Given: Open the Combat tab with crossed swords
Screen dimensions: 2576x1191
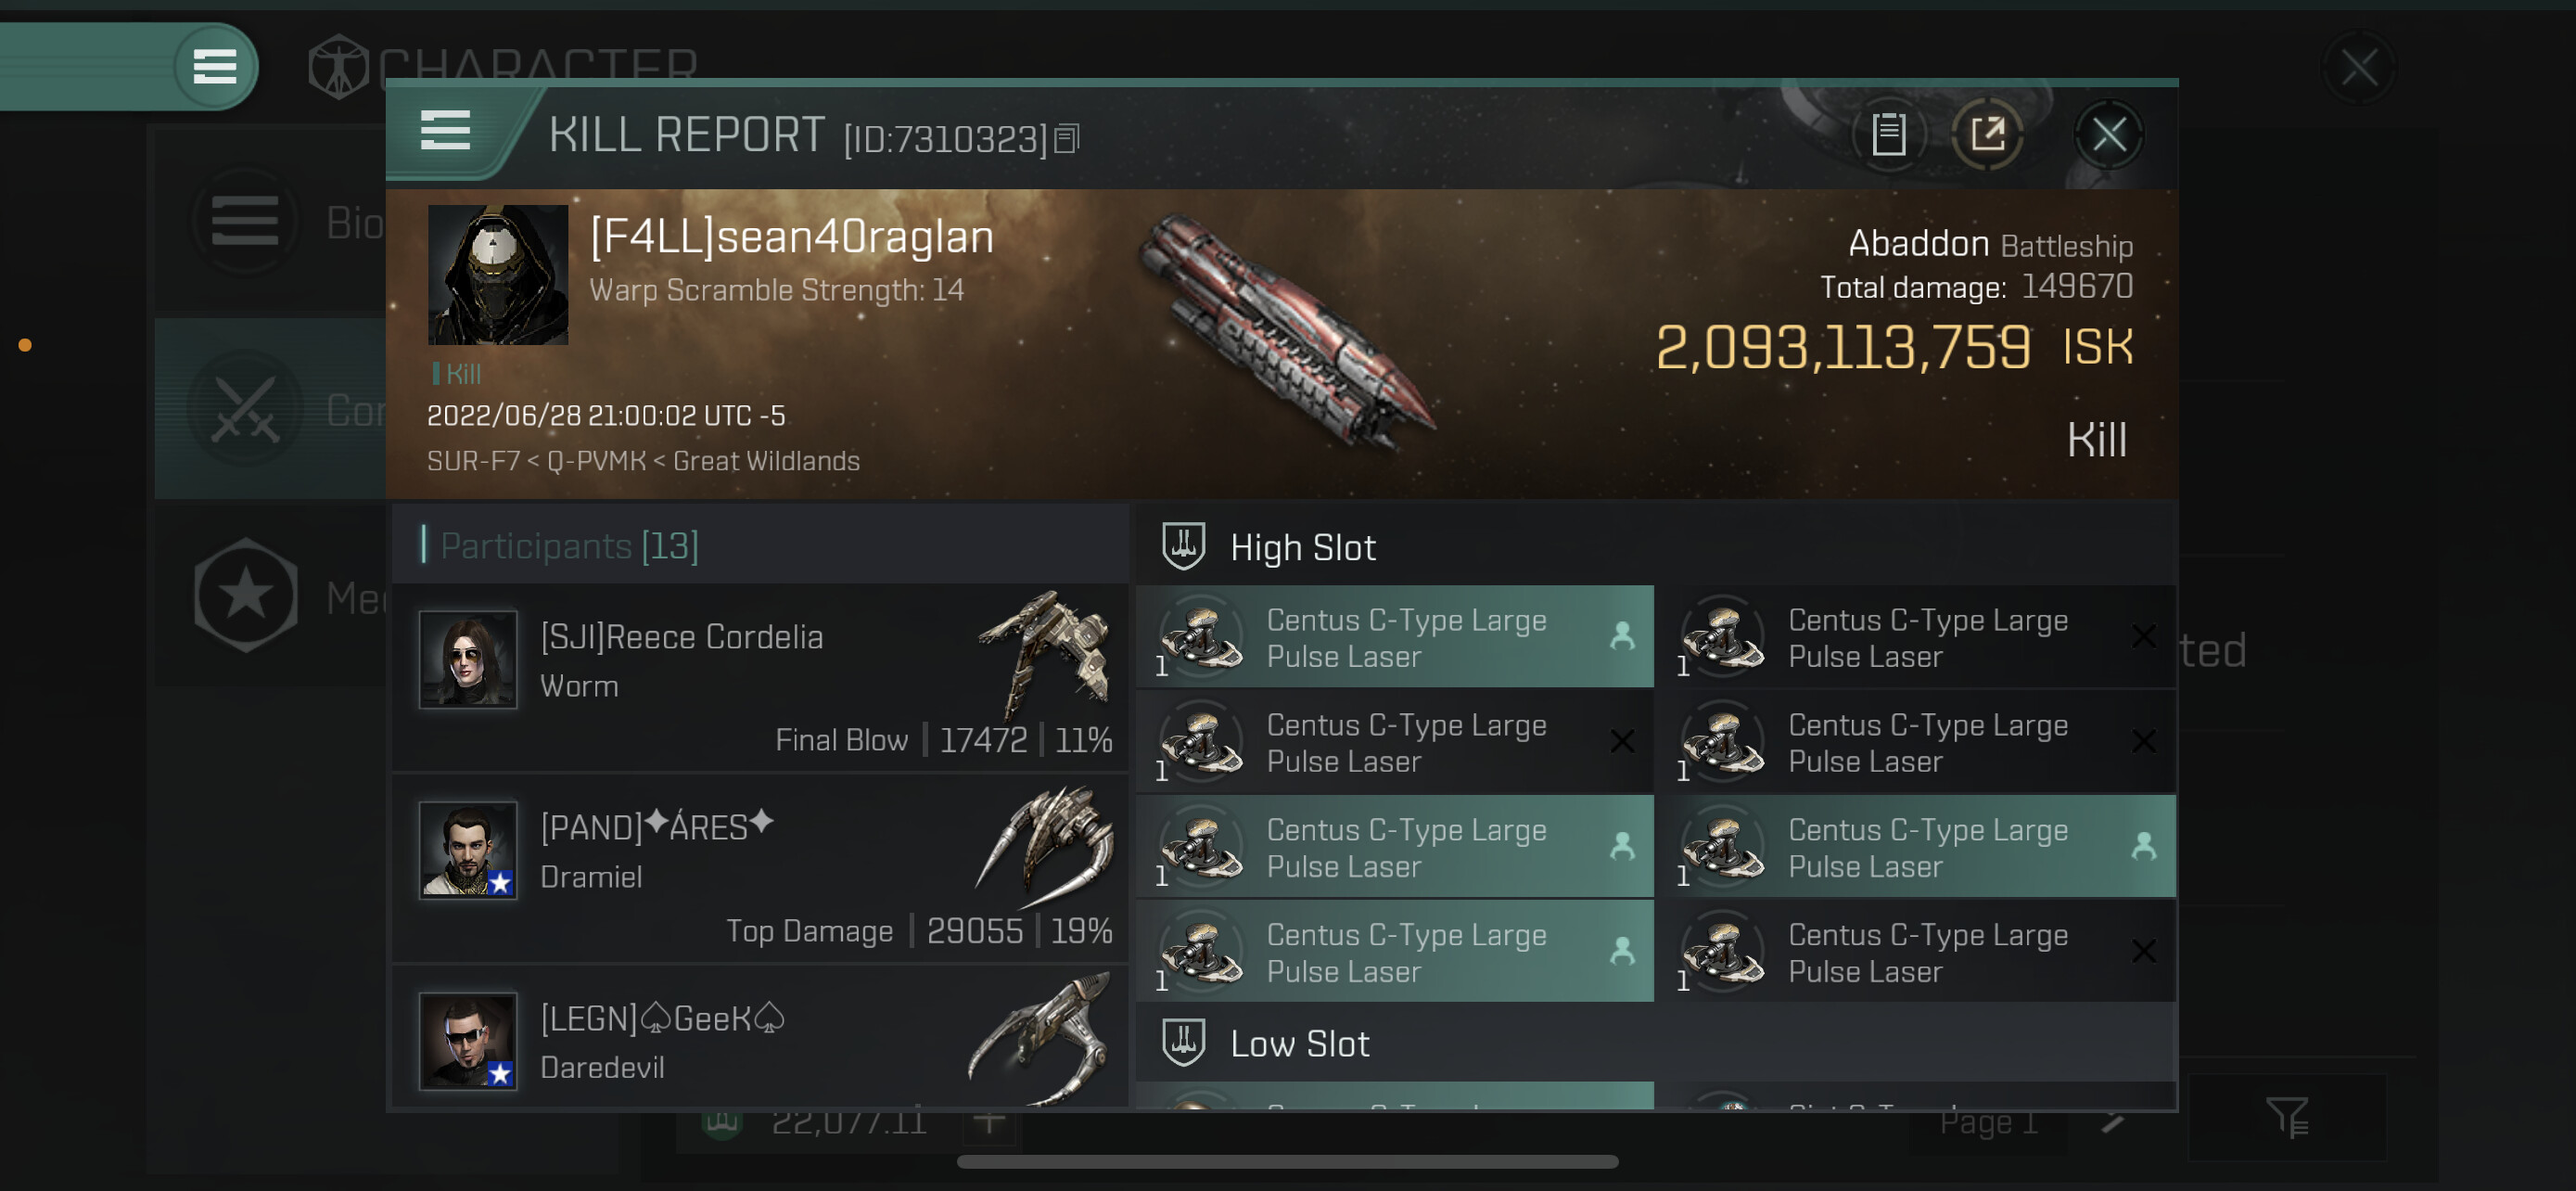Looking at the screenshot, I should tap(272, 409).
